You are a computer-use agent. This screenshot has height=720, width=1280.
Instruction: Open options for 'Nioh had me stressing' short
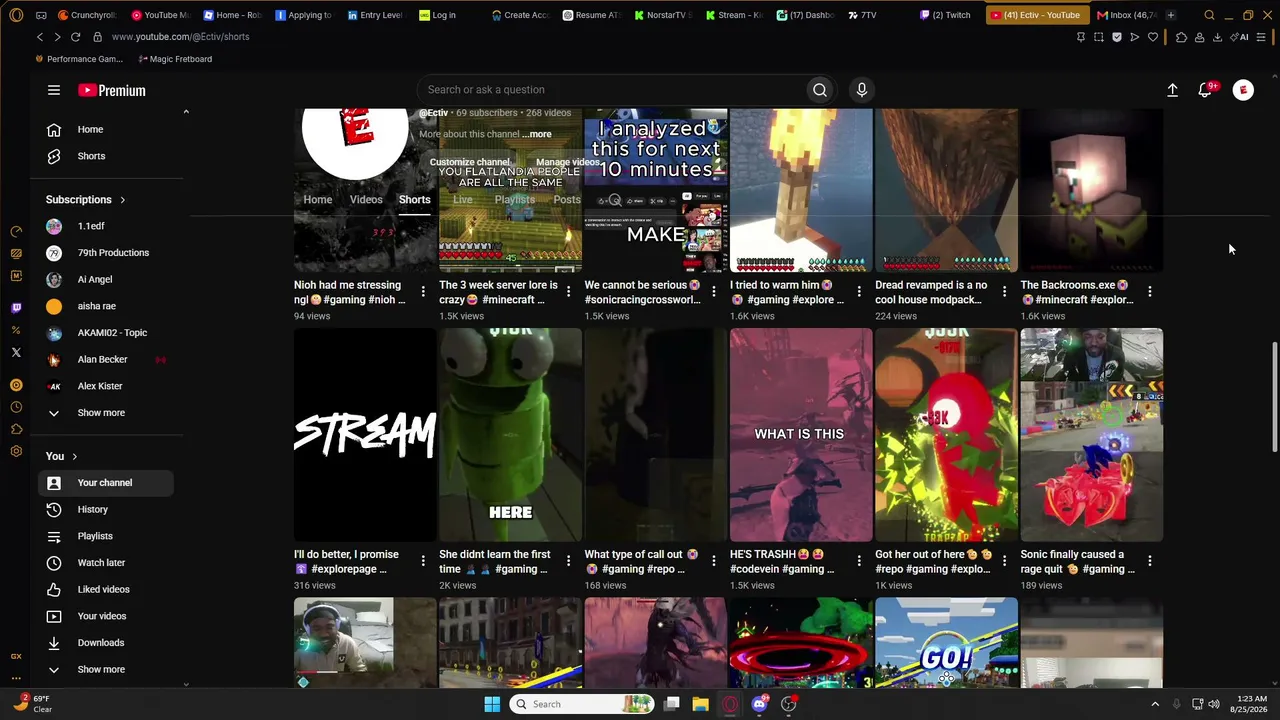pos(423,292)
